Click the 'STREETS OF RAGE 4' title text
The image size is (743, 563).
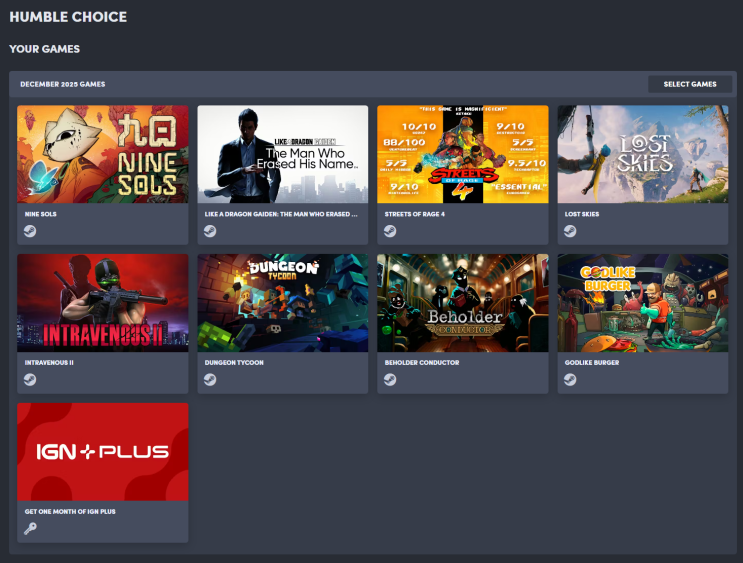pyautogui.click(x=415, y=214)
